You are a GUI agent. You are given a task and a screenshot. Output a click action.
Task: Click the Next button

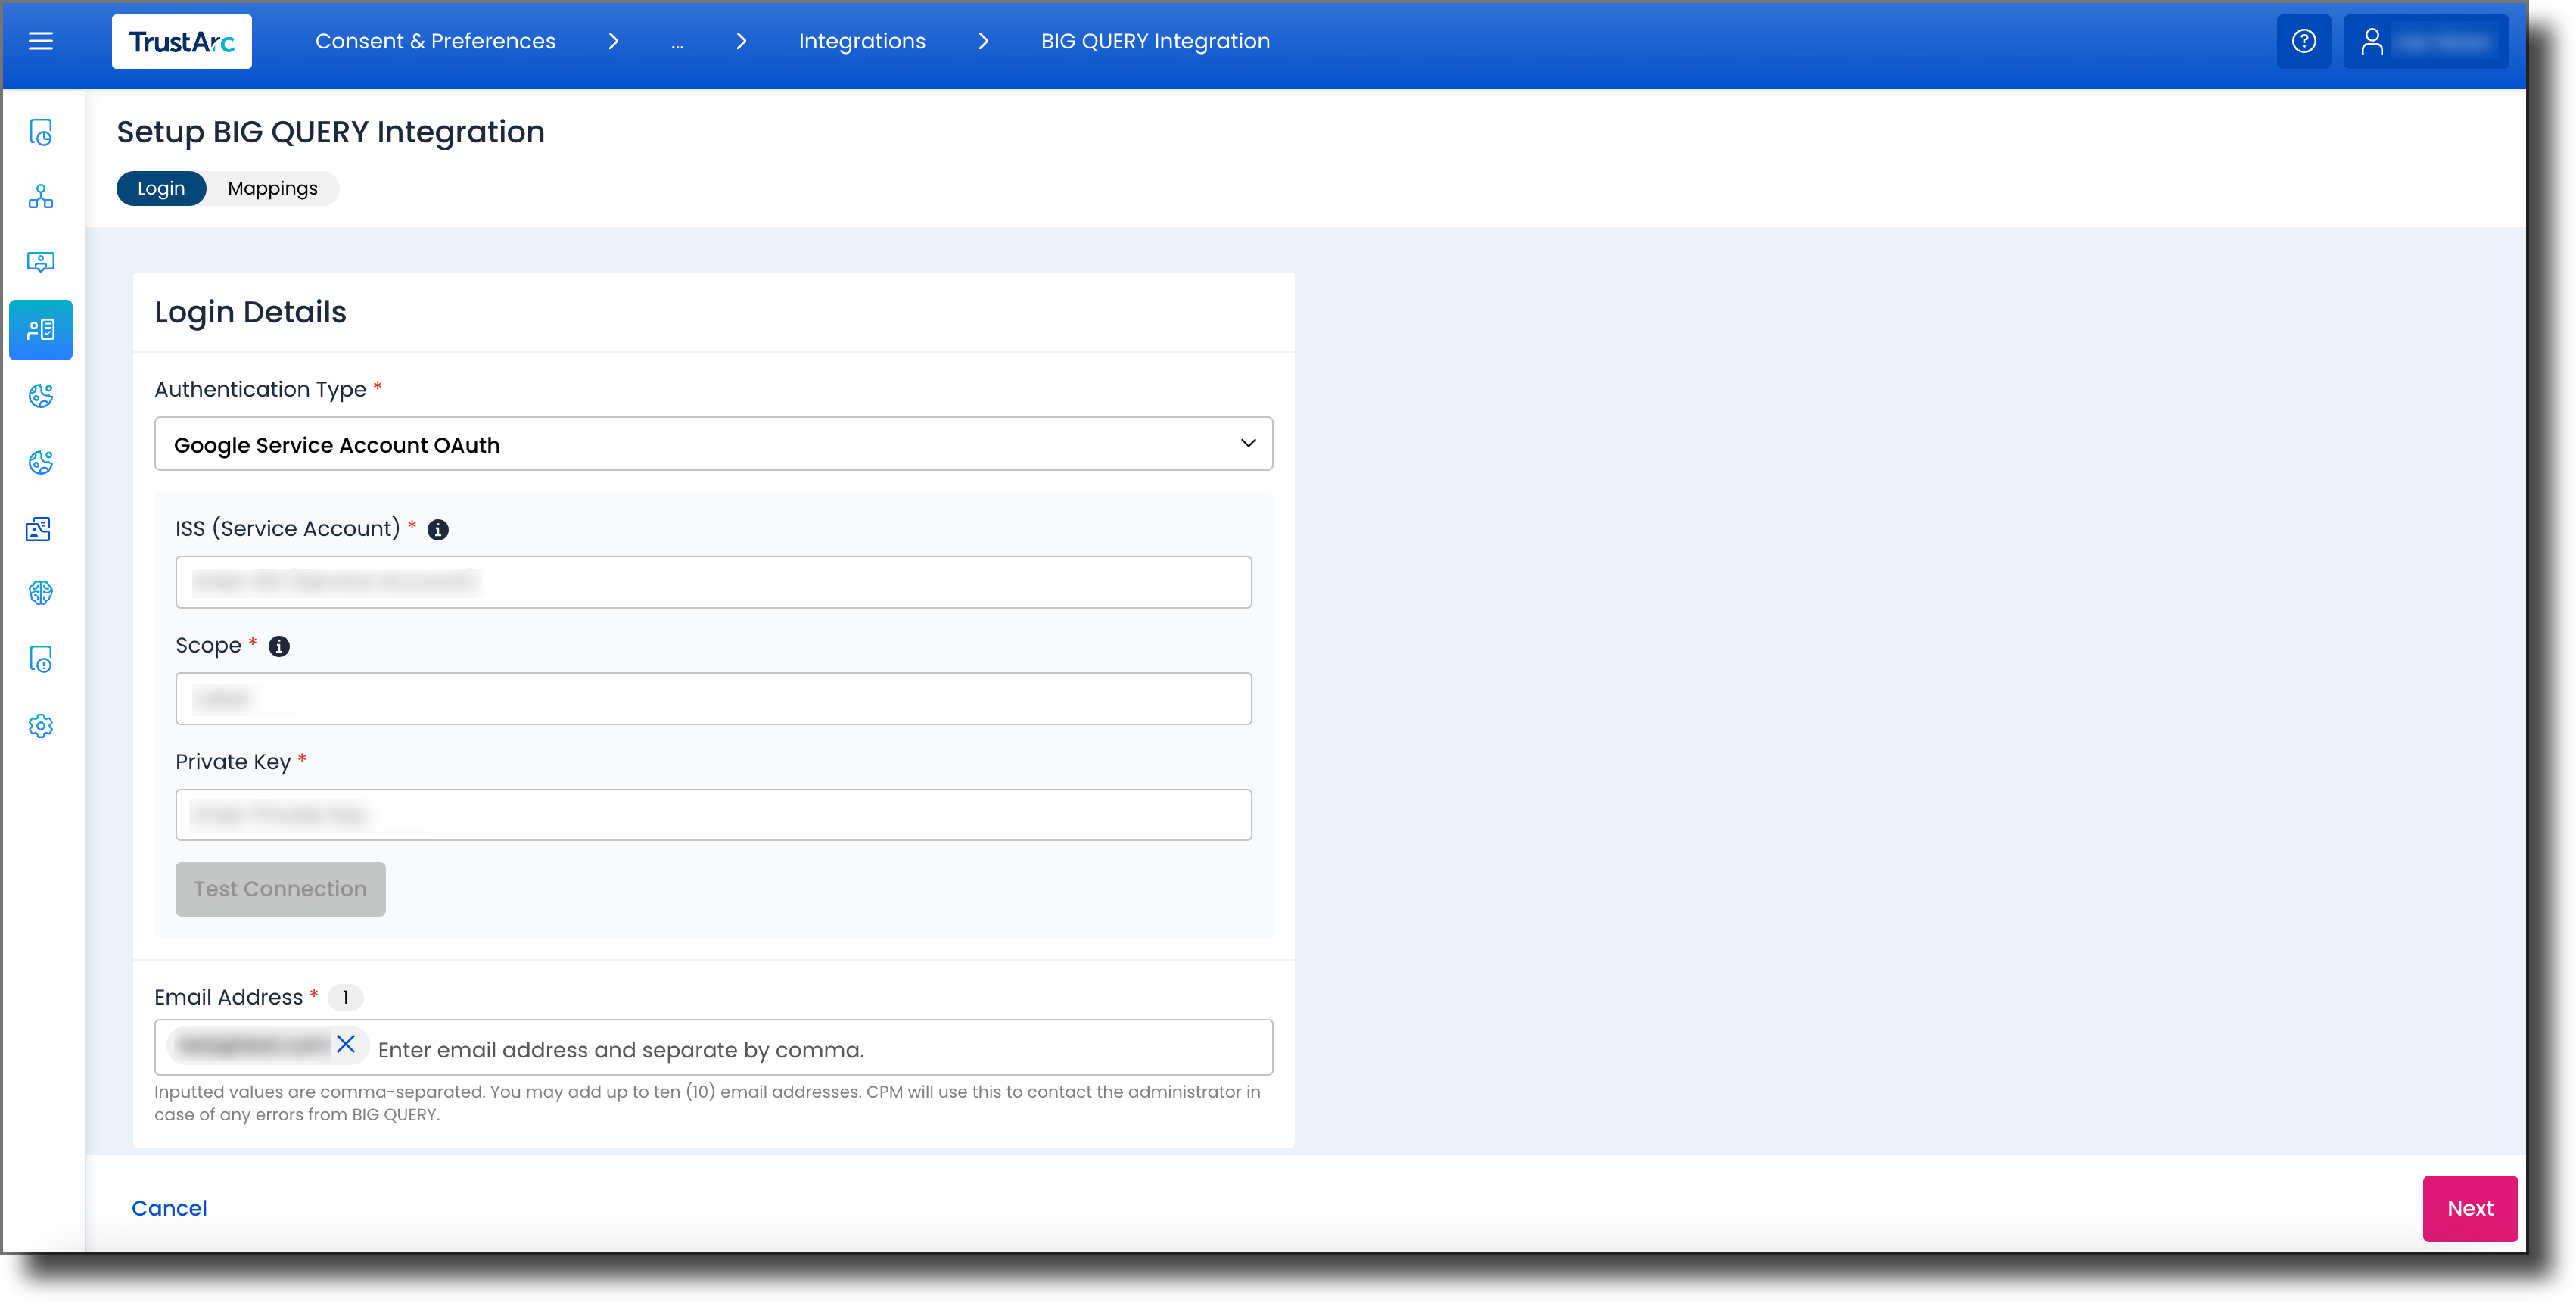click(x=2469, y=1208)
